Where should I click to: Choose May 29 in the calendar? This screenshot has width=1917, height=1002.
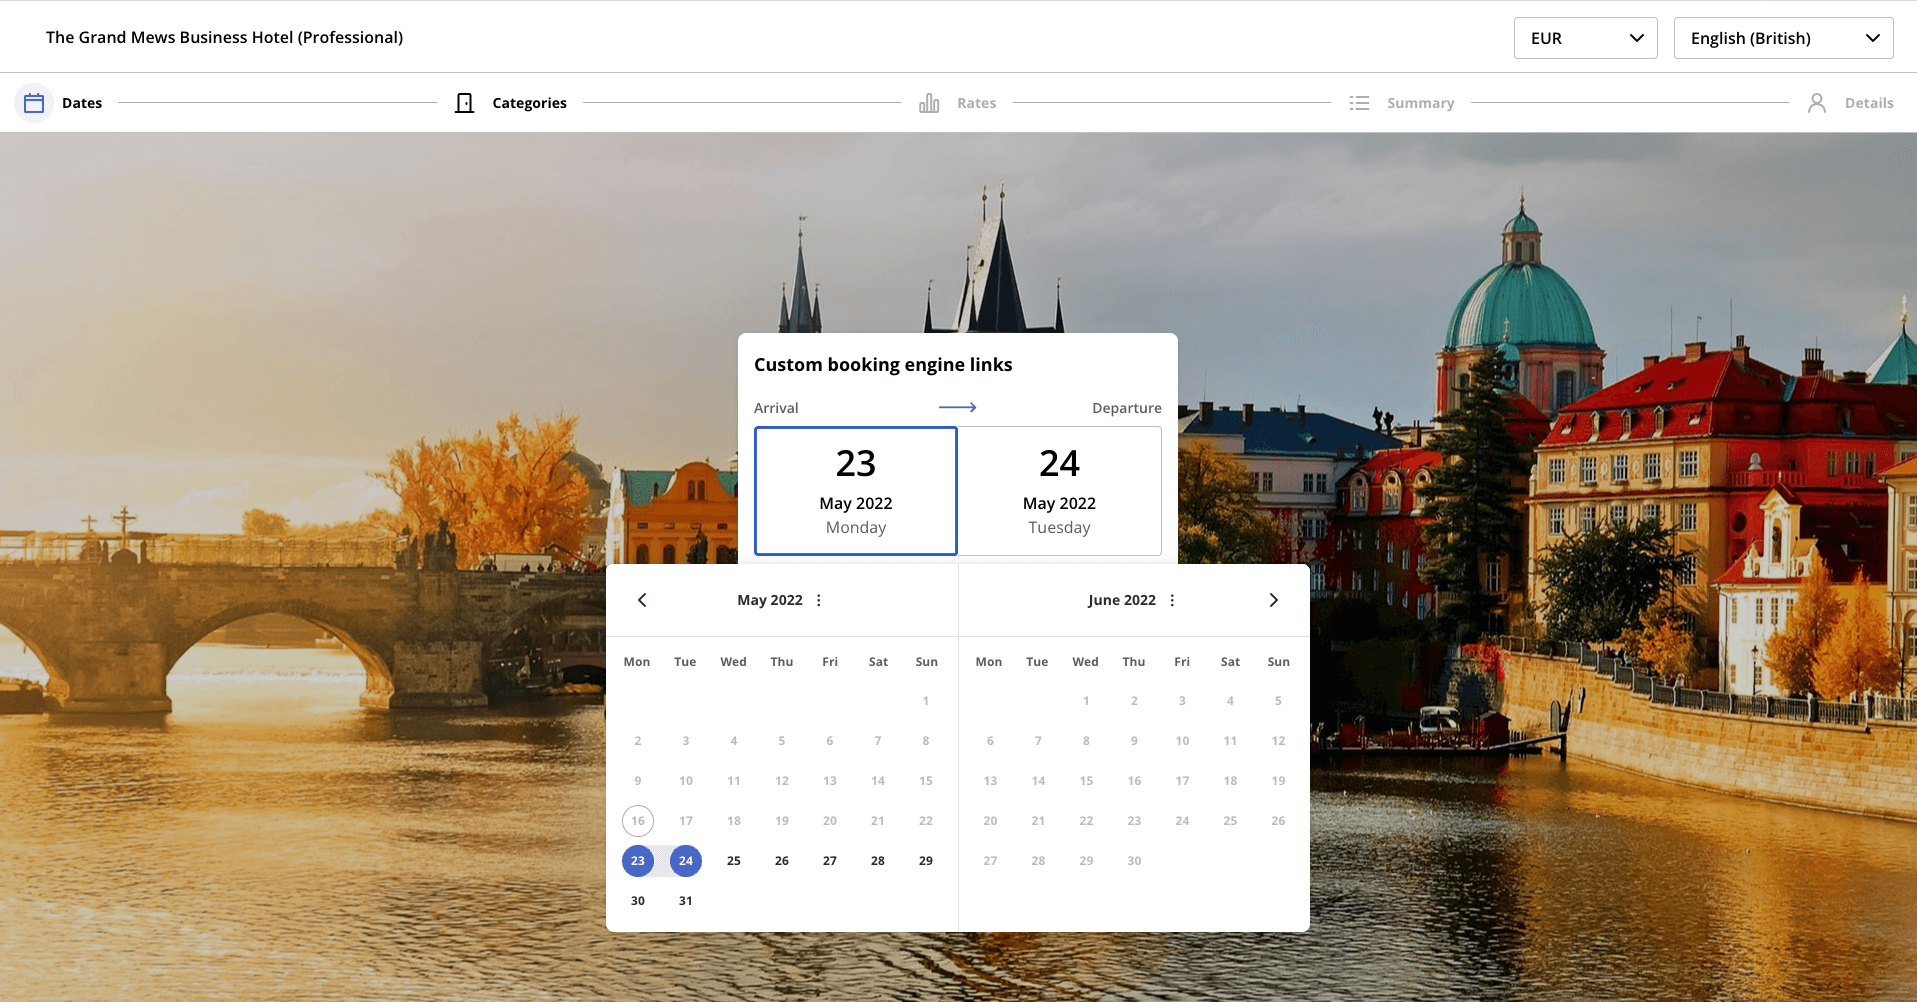[926, 861]
